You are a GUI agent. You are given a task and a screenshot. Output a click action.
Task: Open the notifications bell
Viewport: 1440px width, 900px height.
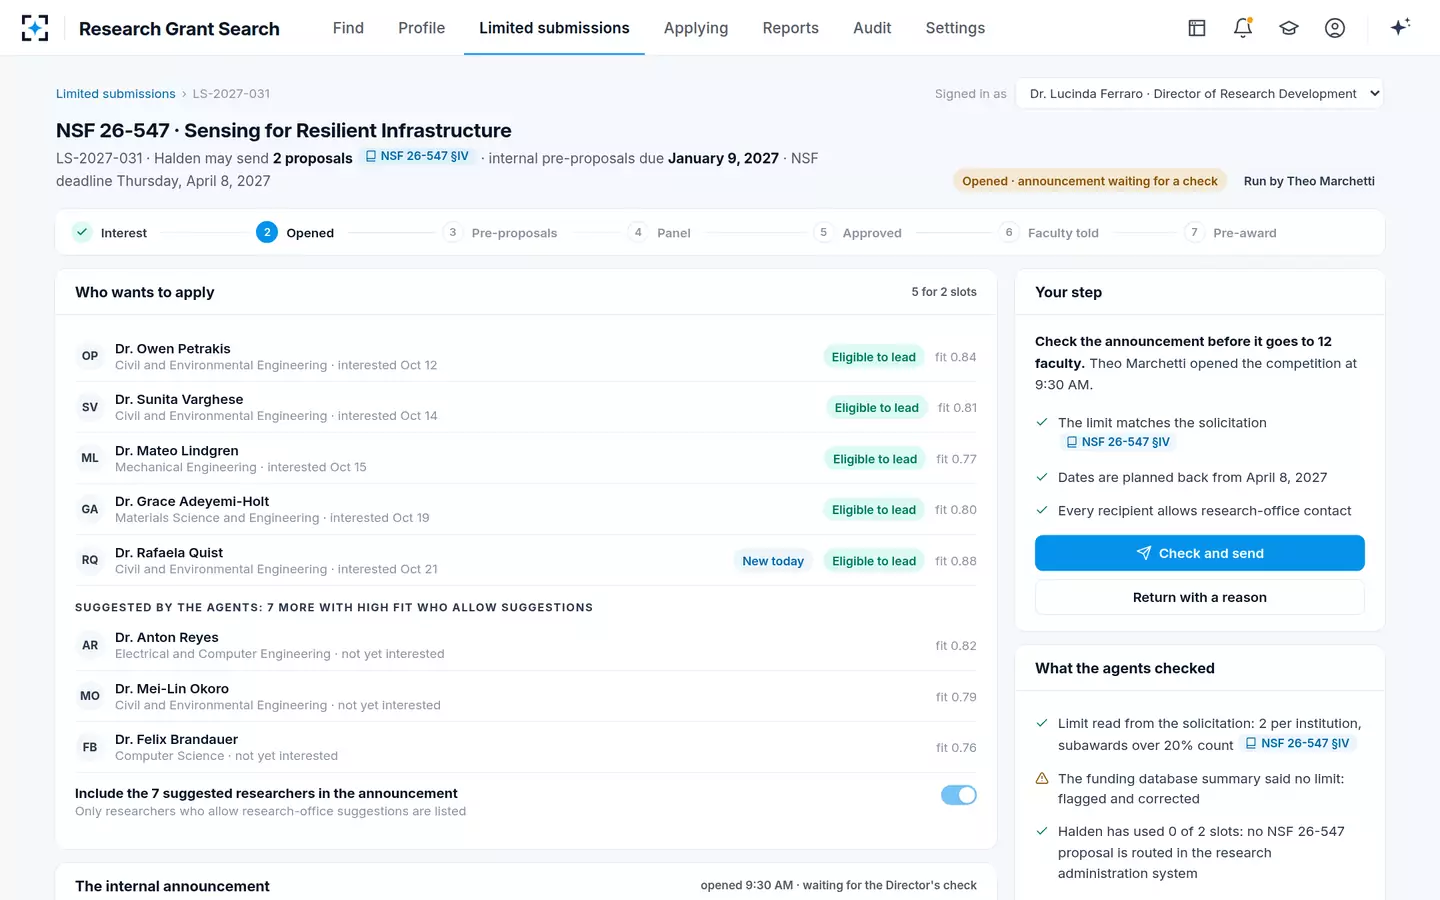pyautogui.click(x=1243, y=28)
